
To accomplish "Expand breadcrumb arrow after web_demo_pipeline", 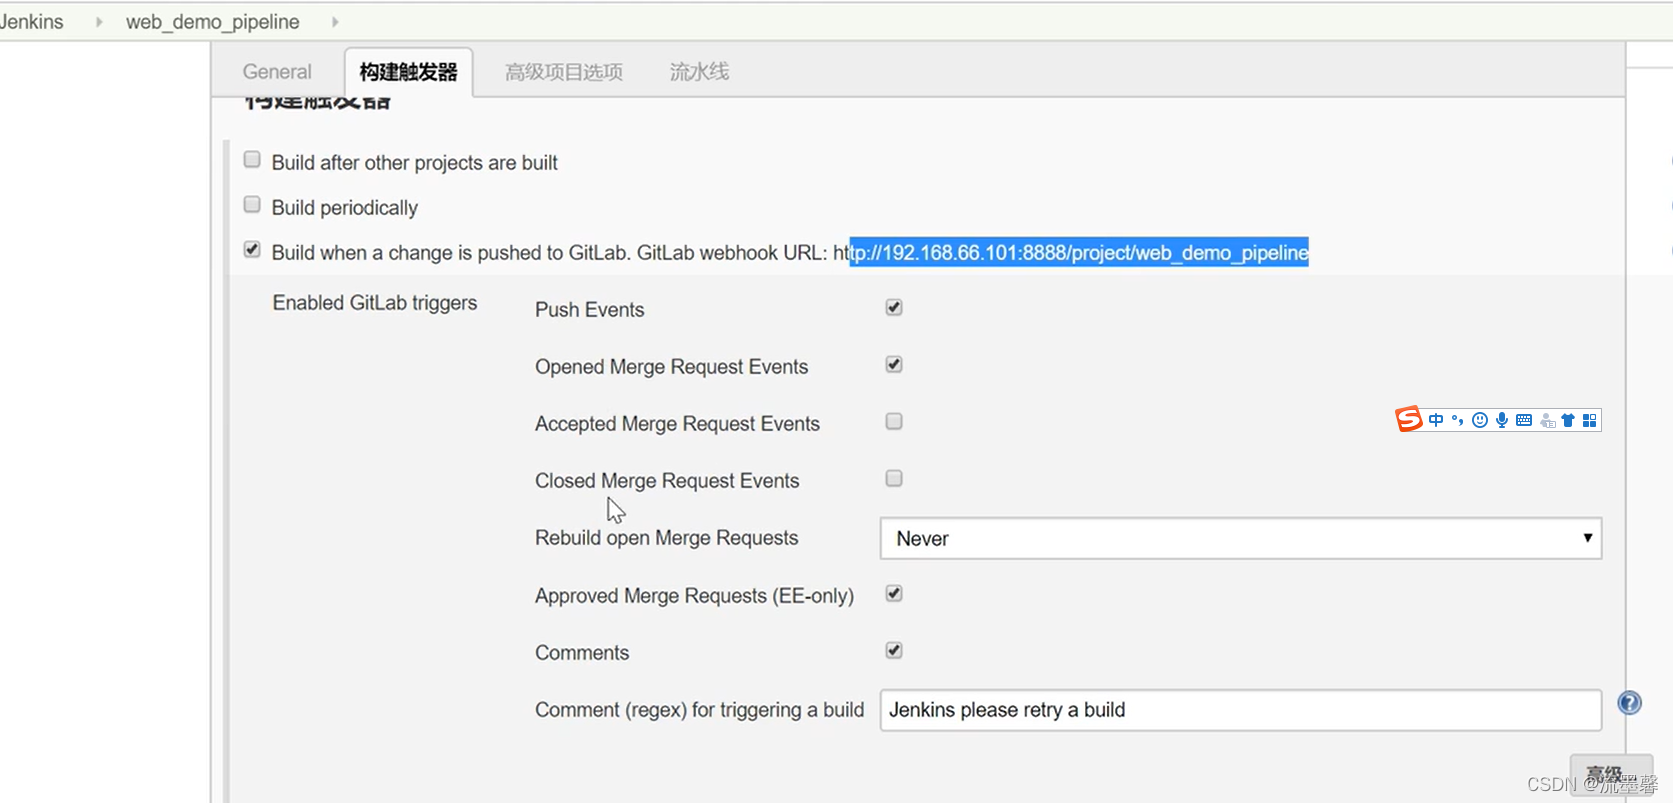I will [335, 21].
